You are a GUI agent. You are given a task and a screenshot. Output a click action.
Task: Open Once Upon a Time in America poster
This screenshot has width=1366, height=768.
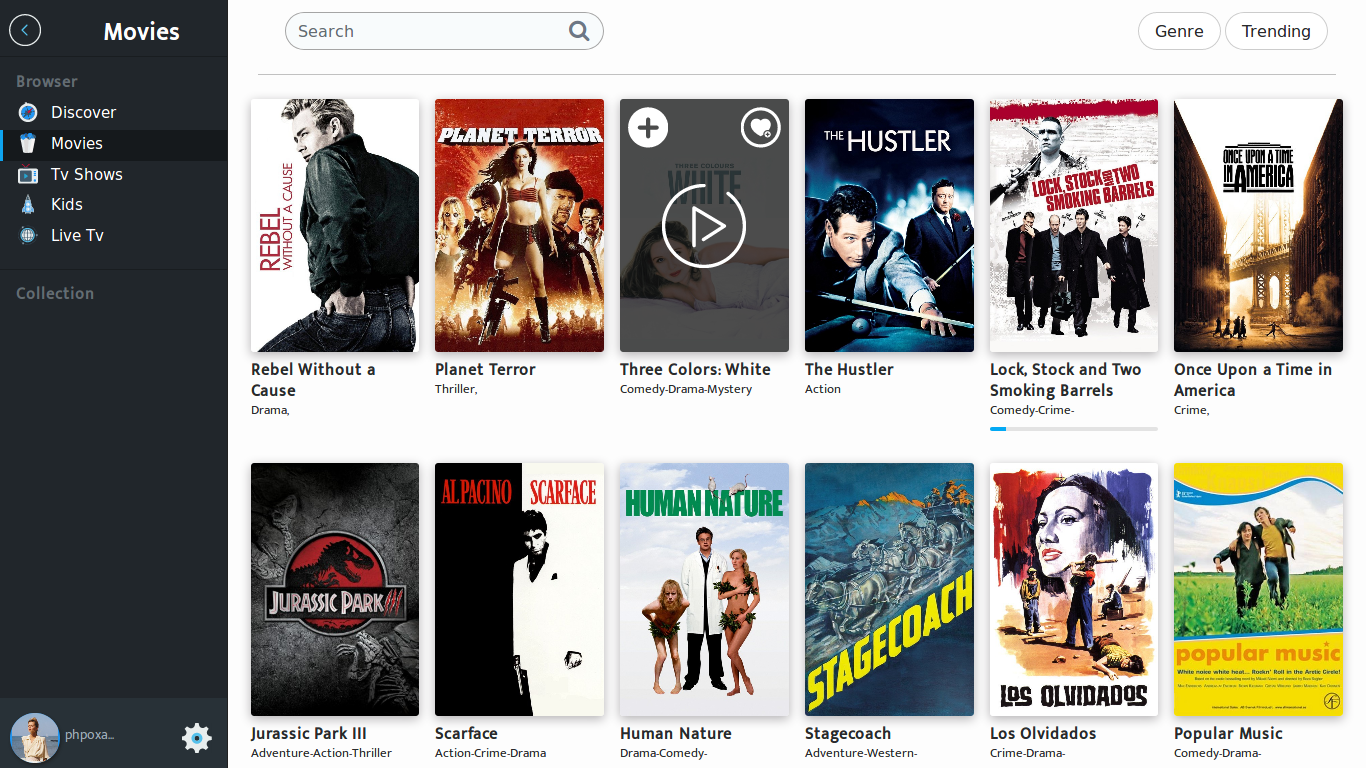click(1258, 225)
